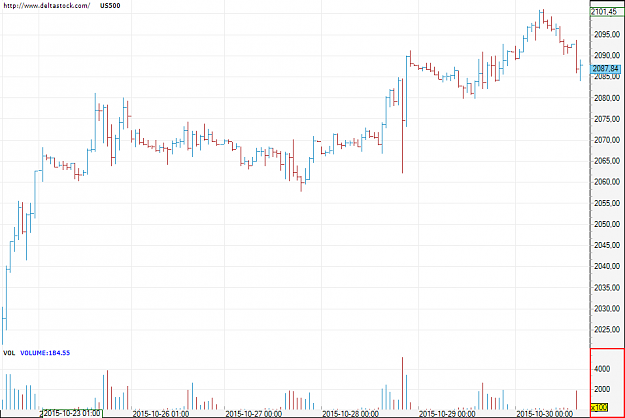Click the VOLUME:184.55 indicator readout
The image size is (625, 418).
(x=45, y=353)
